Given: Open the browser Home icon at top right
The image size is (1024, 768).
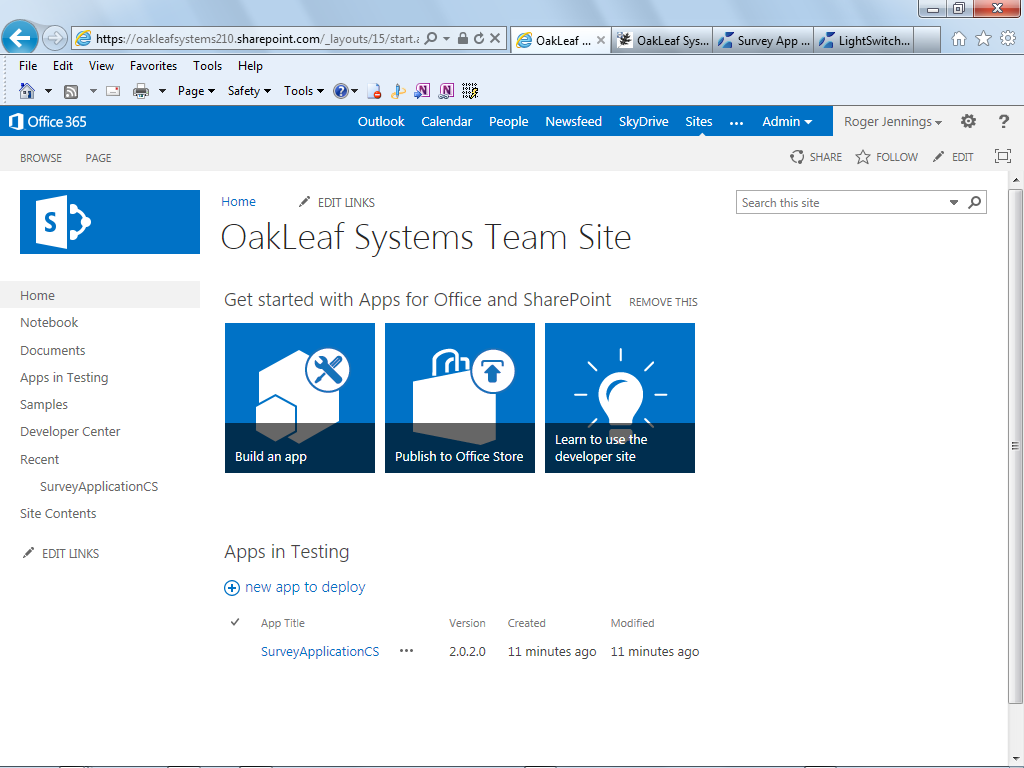Looking at the screenshot, I should (959, 39).
